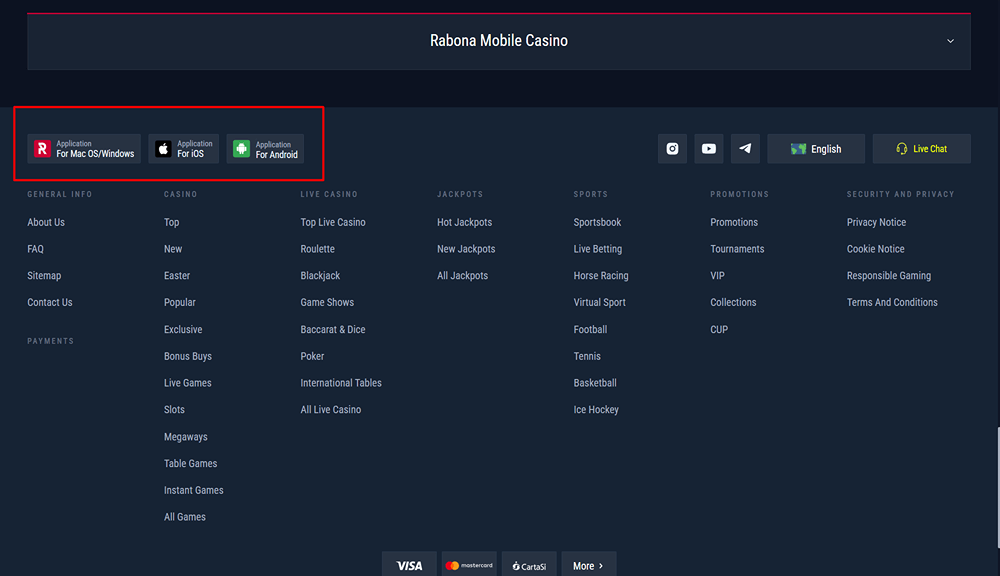
Task: Open International Tables
Action: tap(341, 383)
